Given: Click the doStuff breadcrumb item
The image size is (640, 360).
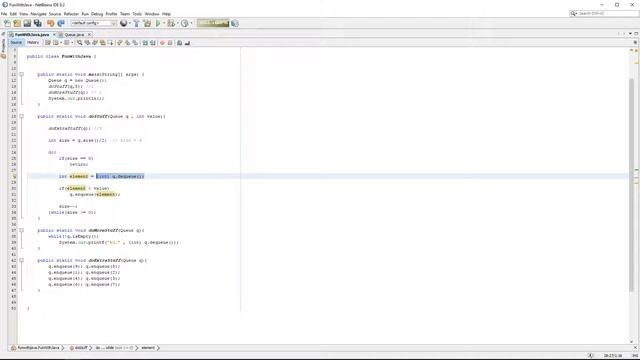Looking at the screenshot, I should tap(79, 348).
